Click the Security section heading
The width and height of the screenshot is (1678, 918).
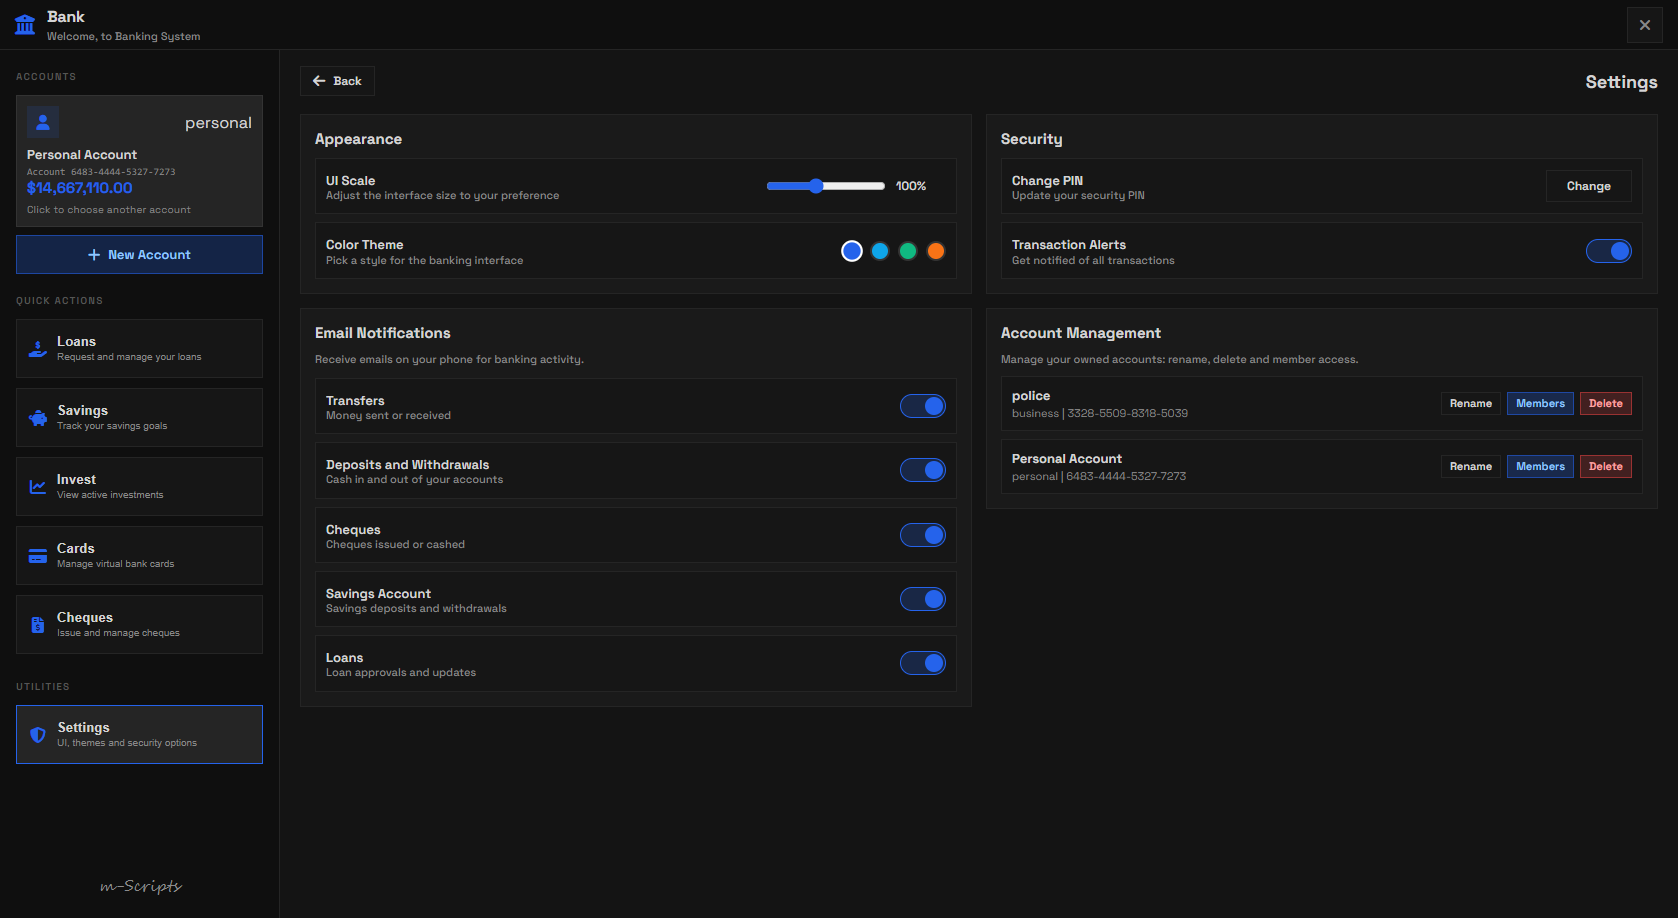1031,139
